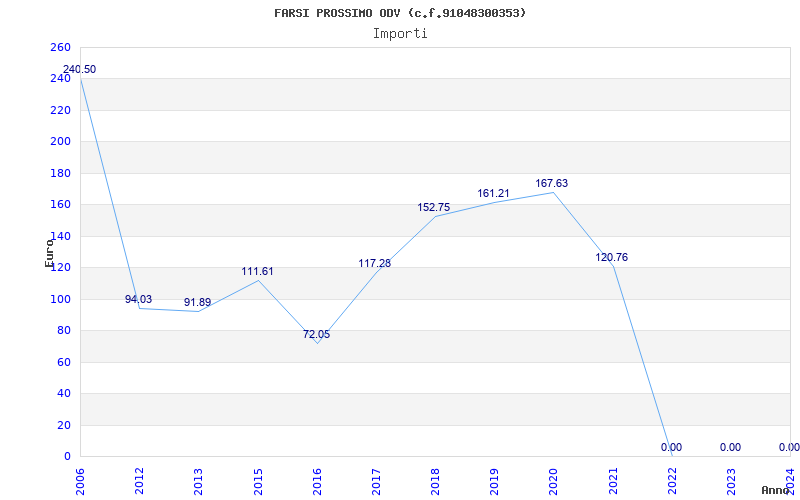Image resolution: width=800 pixels, height=500 pixels.
Task: Select the 72.05 lowest dip label
Action: pos(316,334)
